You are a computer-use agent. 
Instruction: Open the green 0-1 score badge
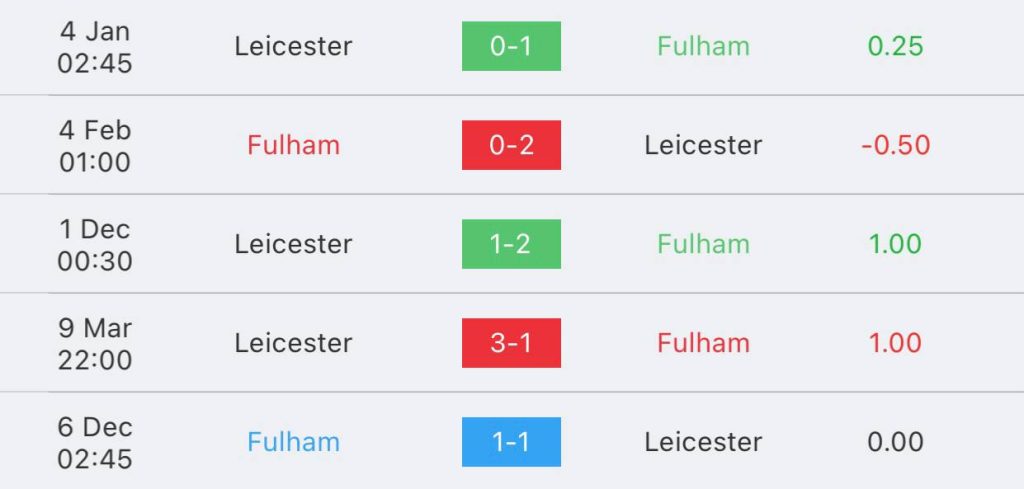[x=511, y=46]
